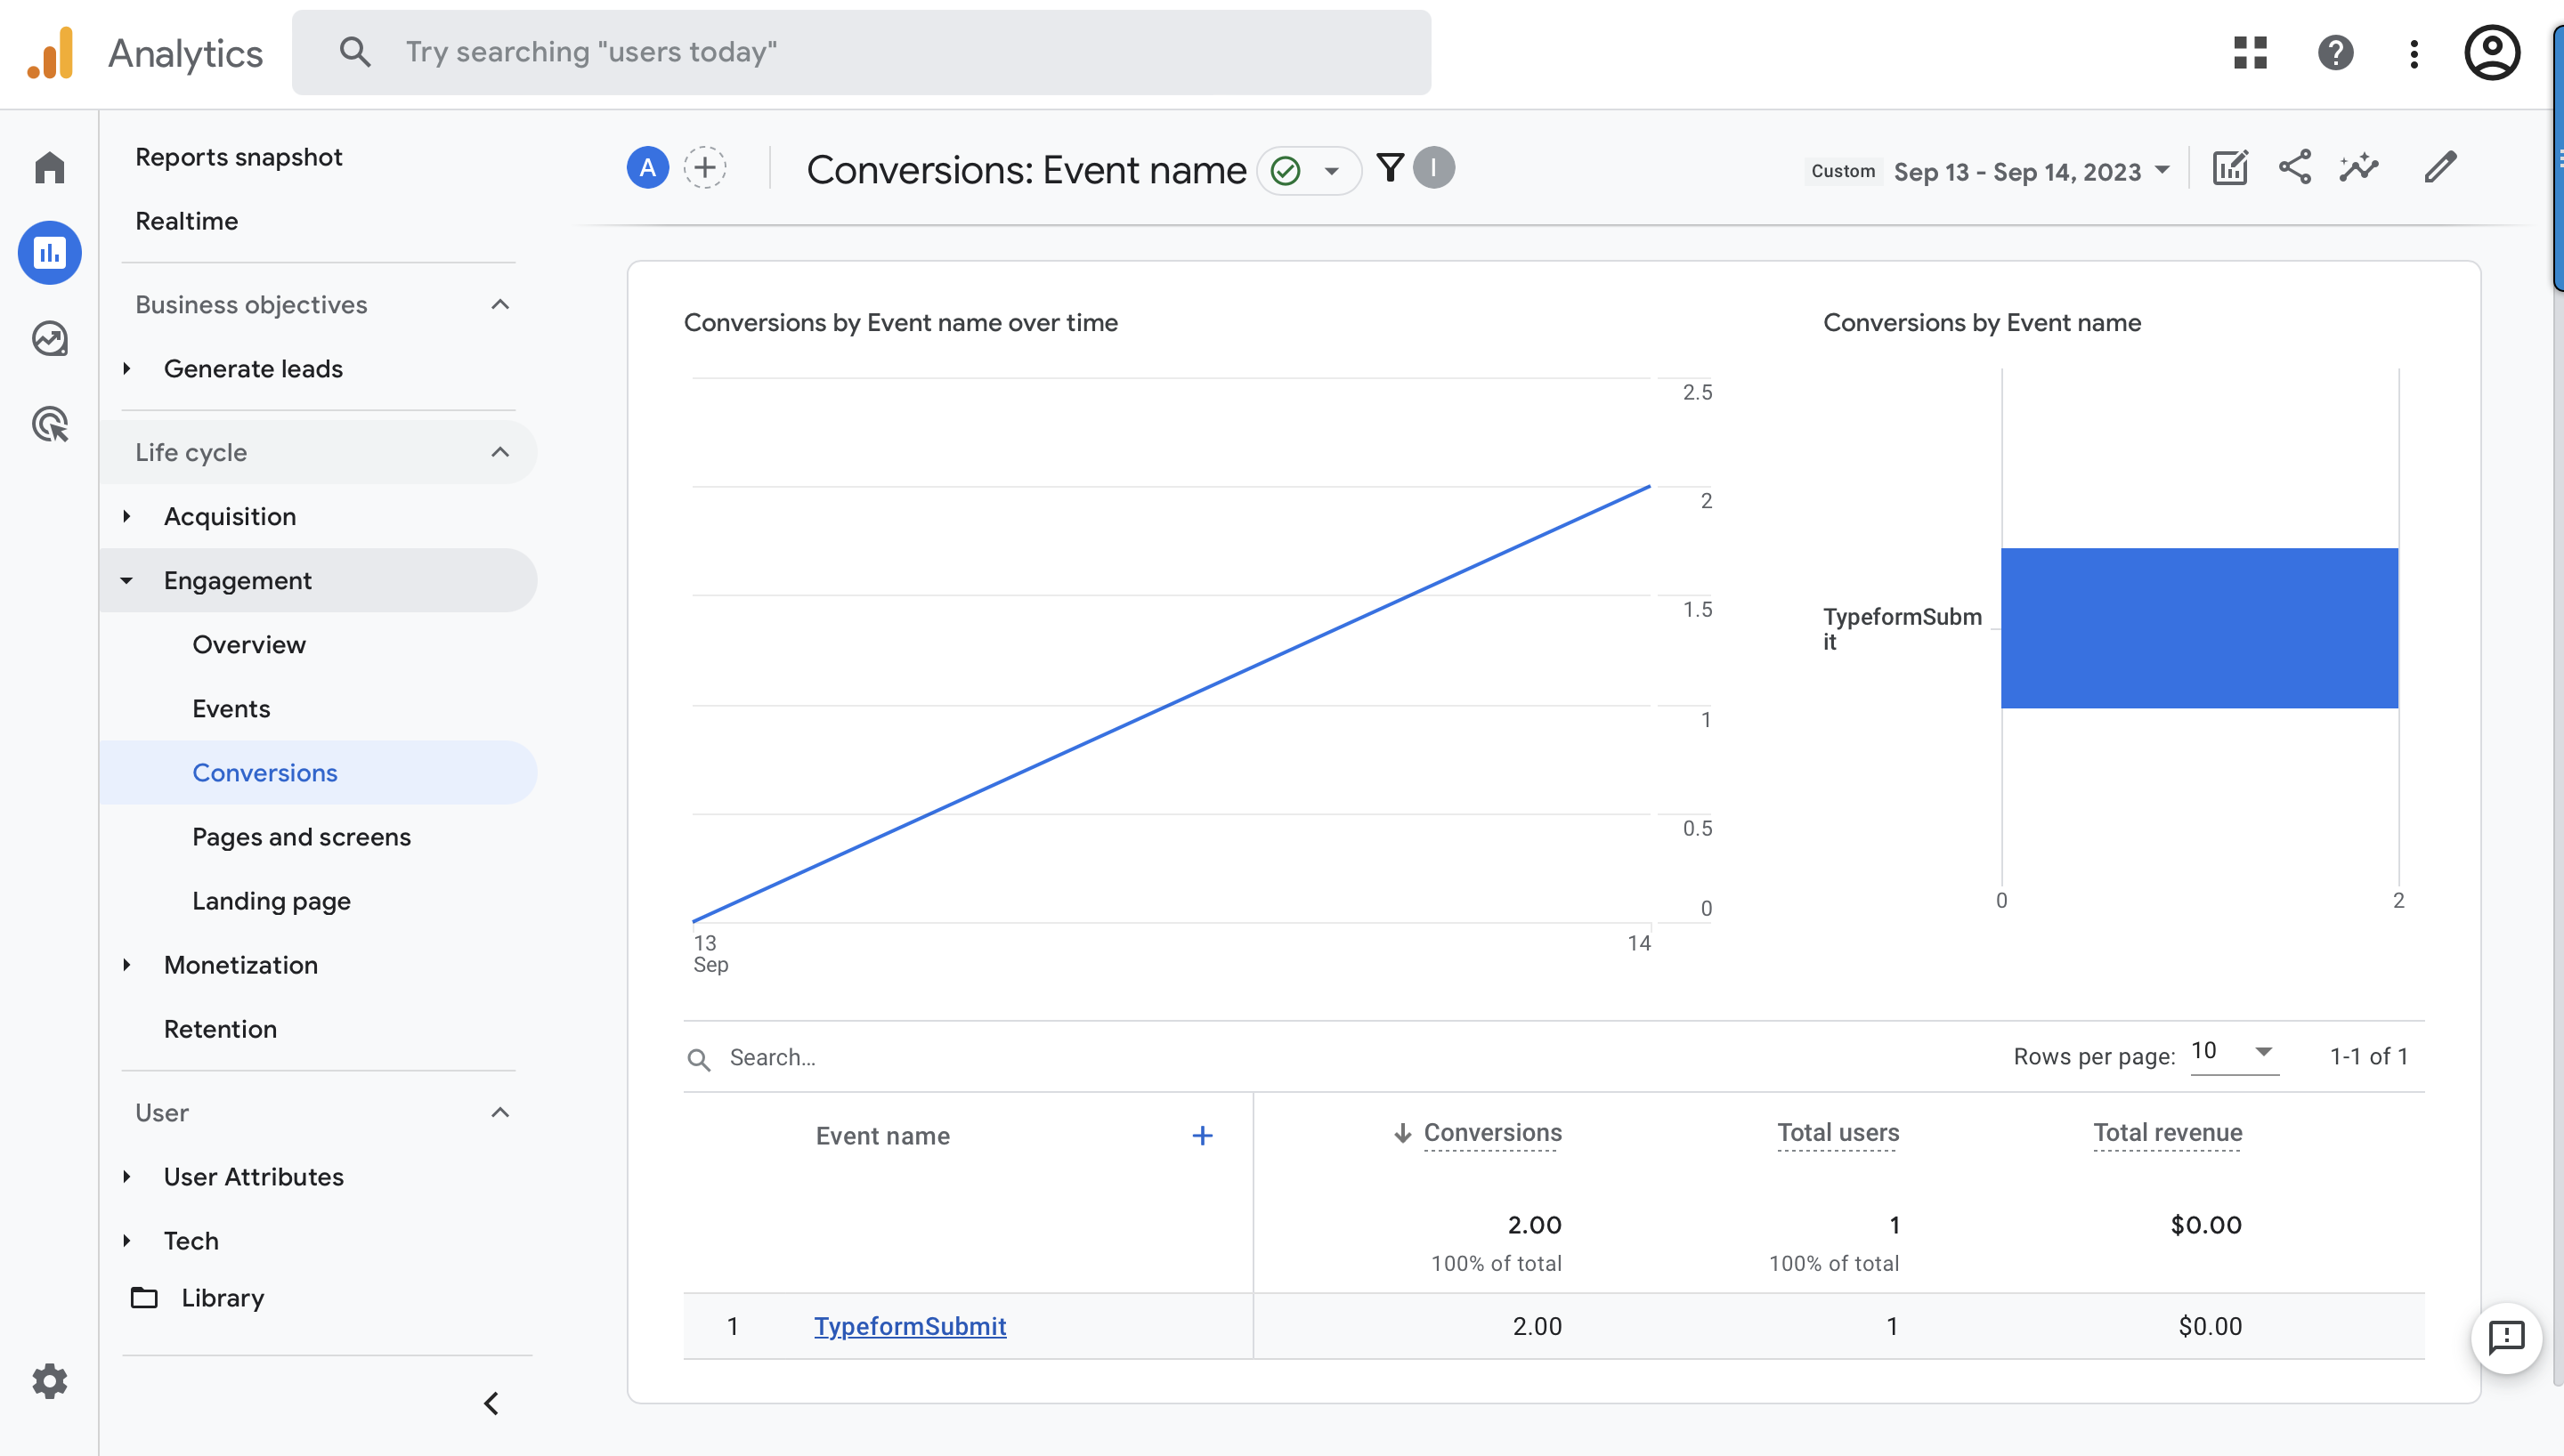This screenshot has width=2564, height=1456.
Task: Open Reports snapshot
Action: (239, 157)
